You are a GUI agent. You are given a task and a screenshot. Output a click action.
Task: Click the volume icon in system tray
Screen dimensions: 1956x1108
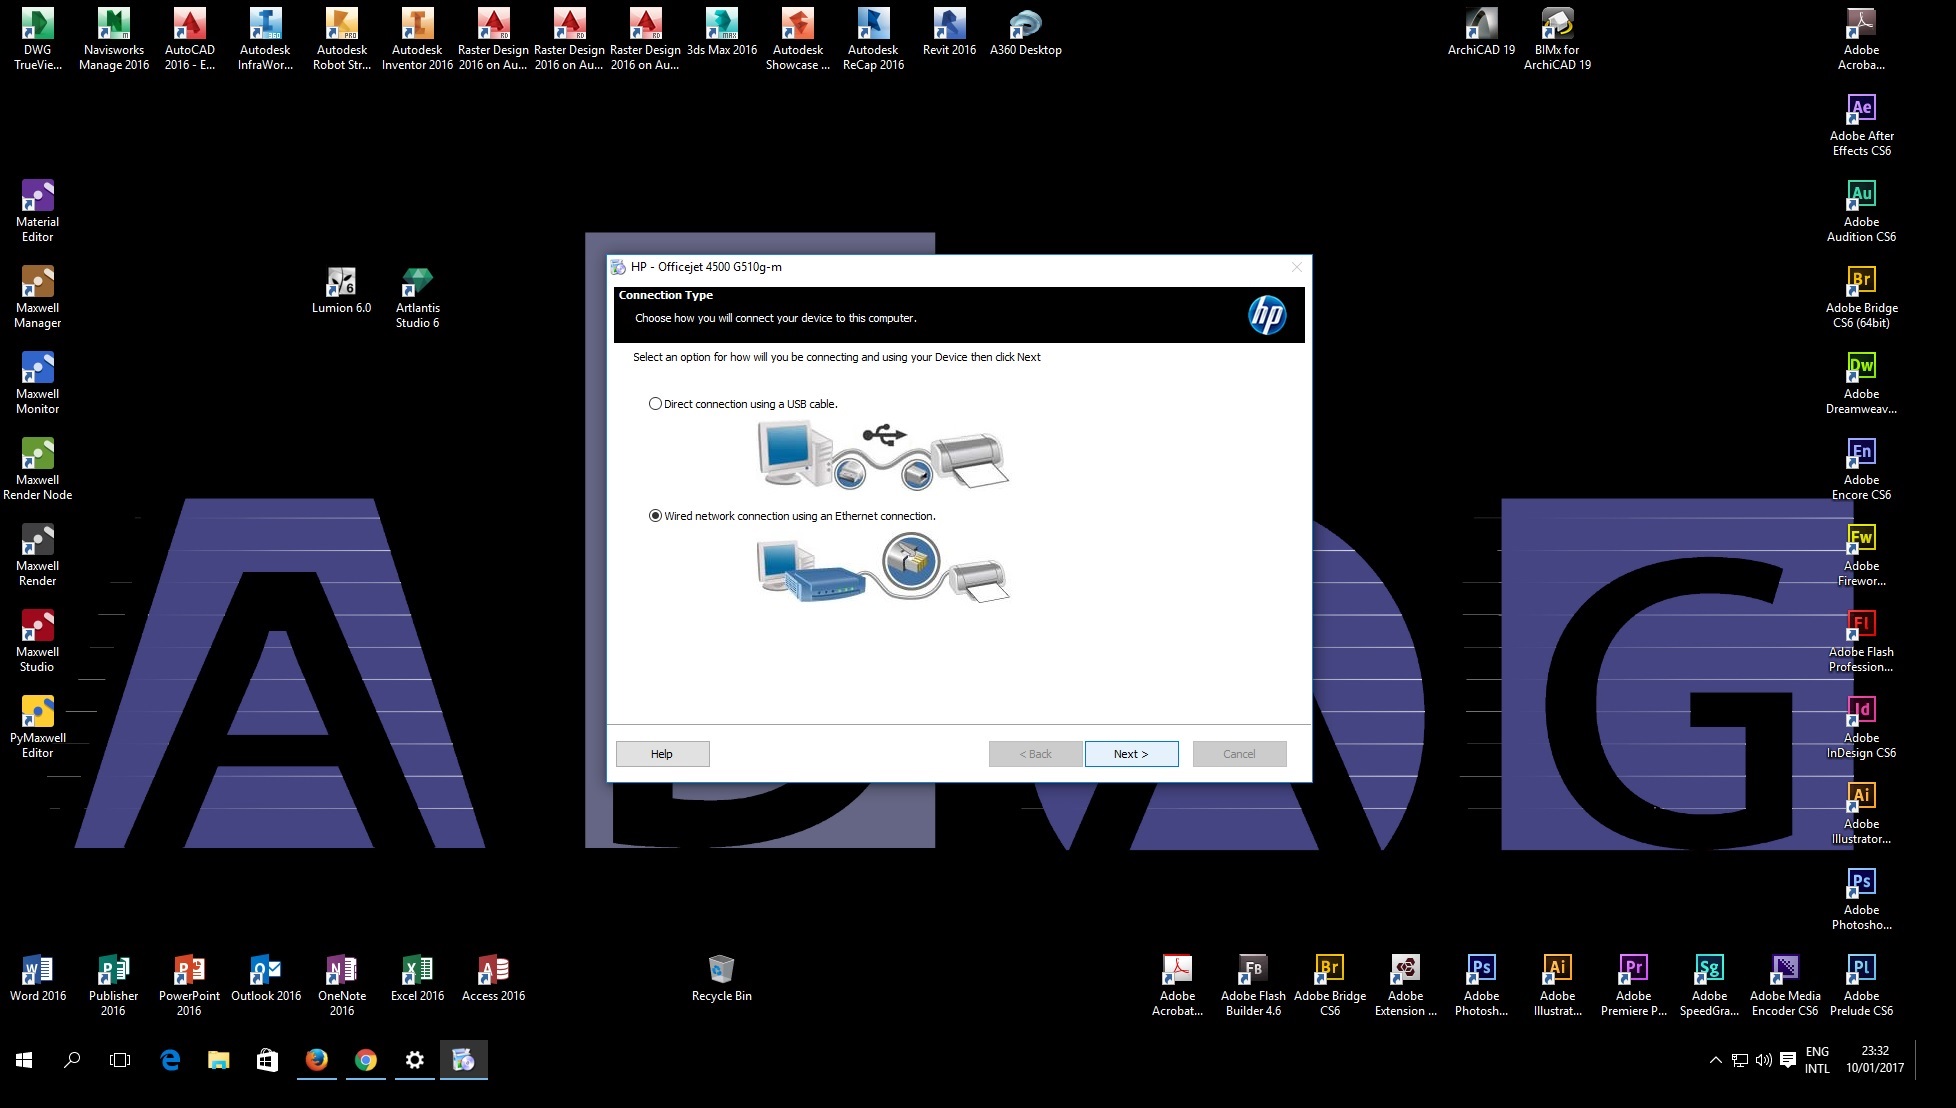pos(1763,1060)
